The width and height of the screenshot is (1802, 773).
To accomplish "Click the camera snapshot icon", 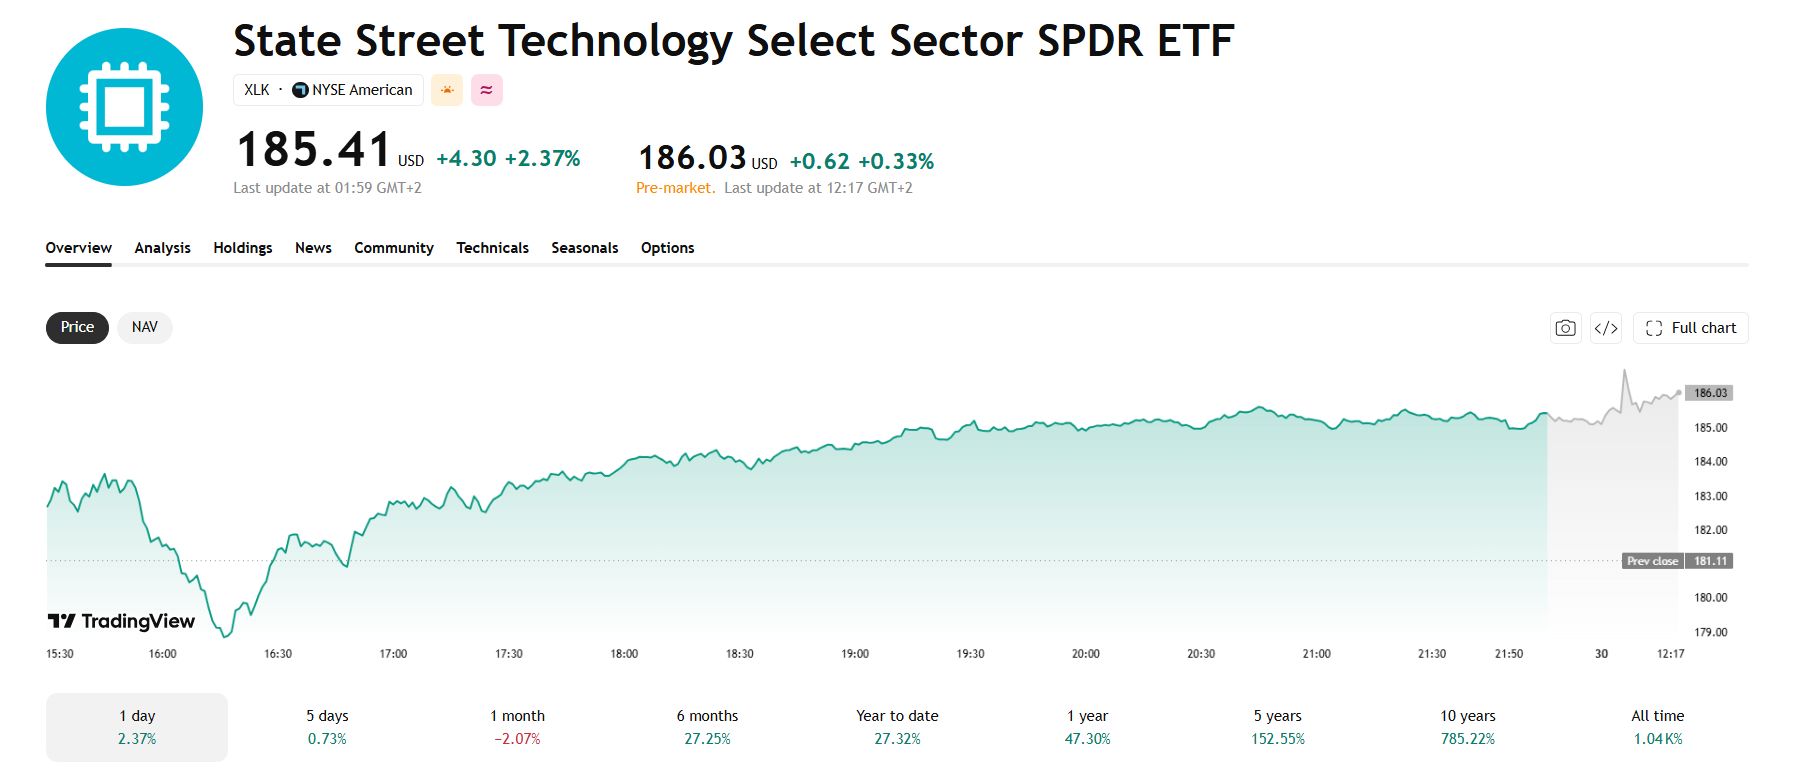I will (1566, 328).
